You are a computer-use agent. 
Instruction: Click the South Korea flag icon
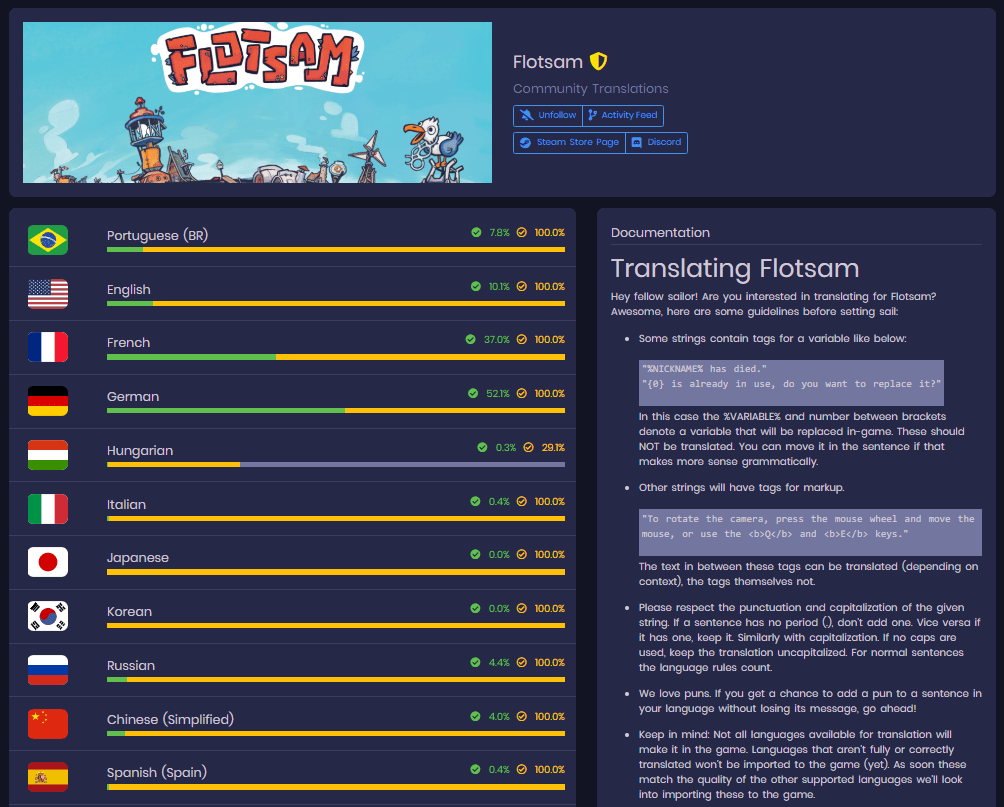pyautogui.click(x=48, y=615)
